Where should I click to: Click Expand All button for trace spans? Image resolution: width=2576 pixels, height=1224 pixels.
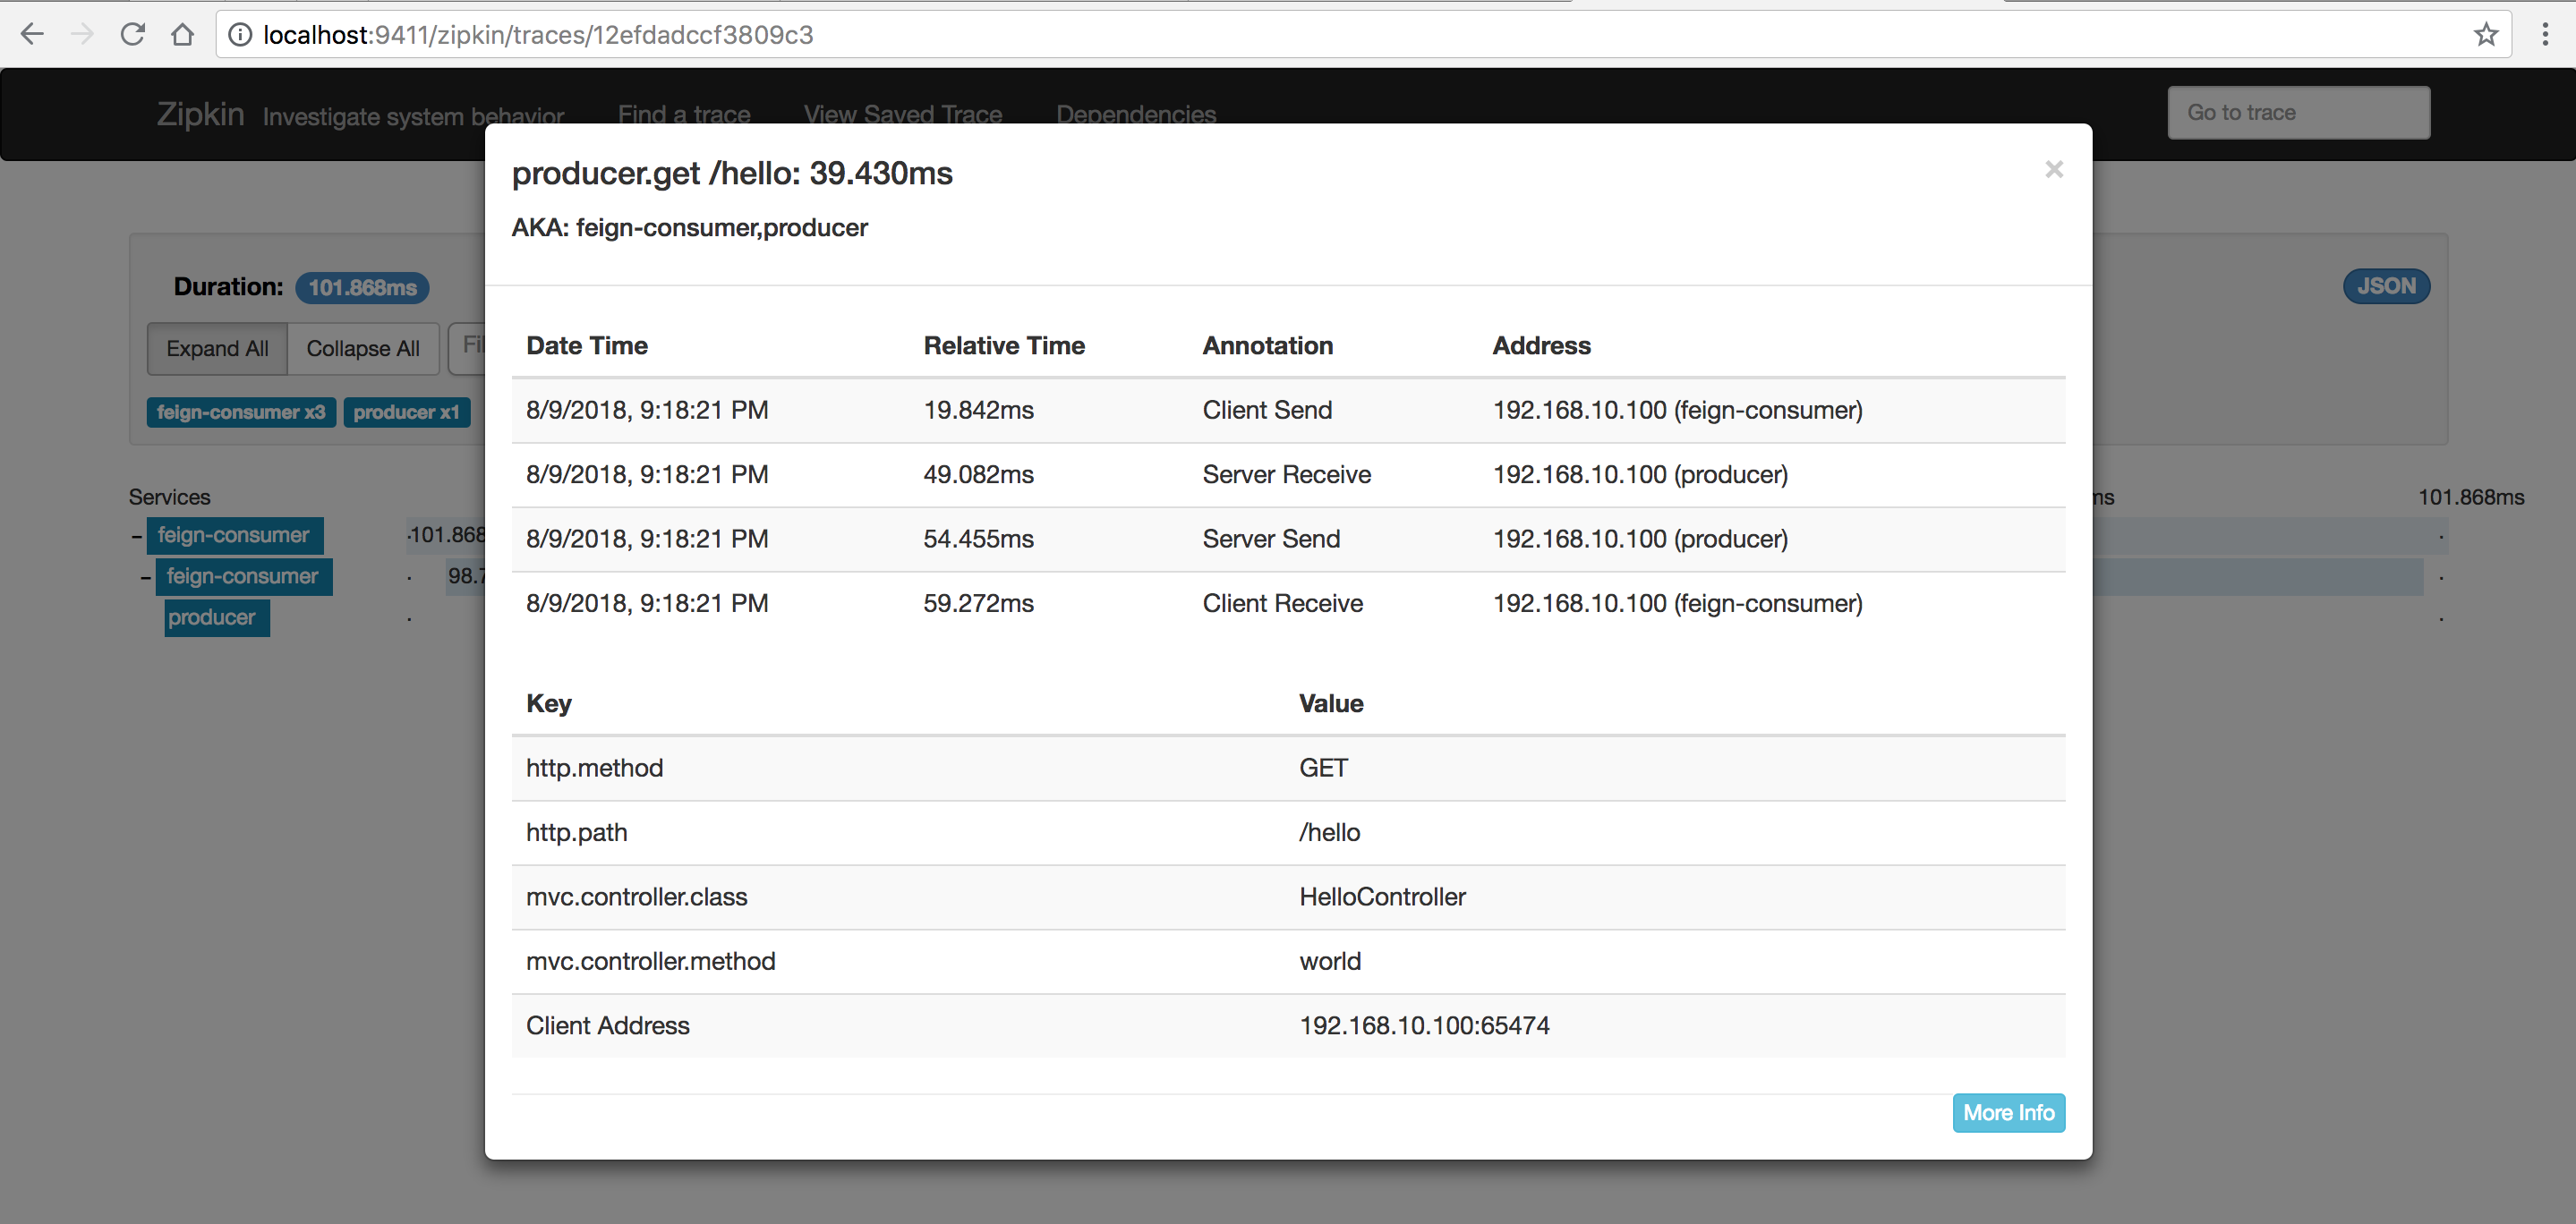coord(215,348)
